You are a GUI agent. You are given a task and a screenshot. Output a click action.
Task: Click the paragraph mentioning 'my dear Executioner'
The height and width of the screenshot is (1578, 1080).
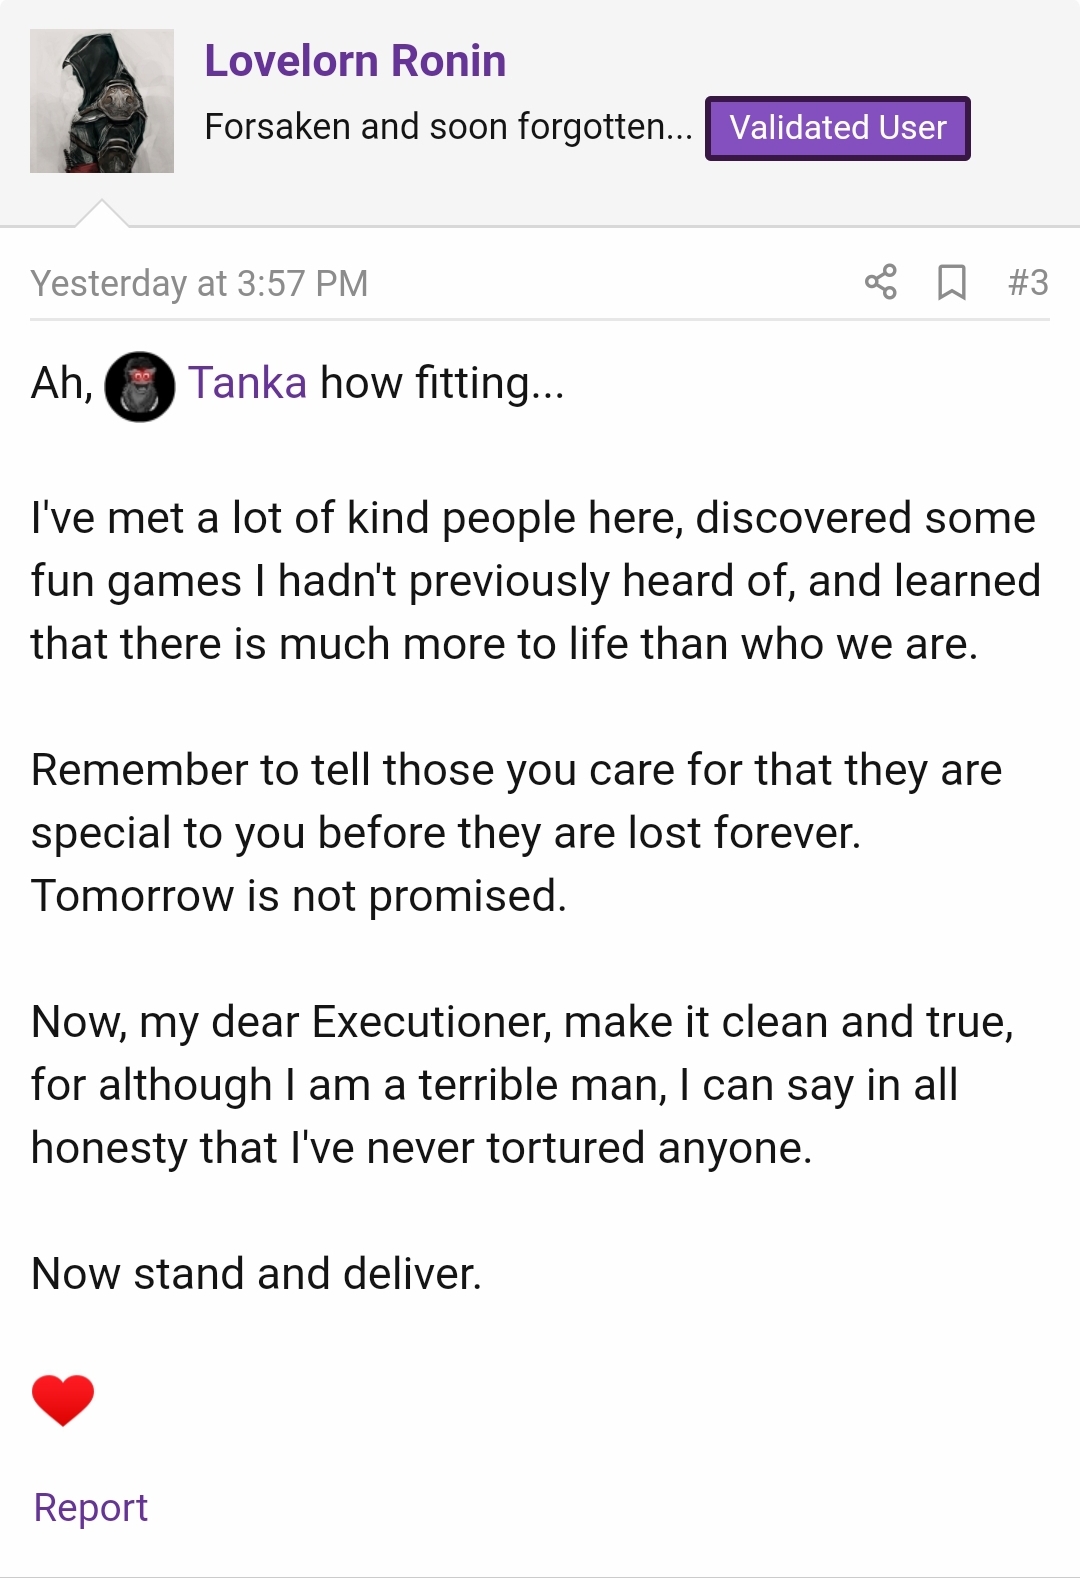pos(522,1085)
